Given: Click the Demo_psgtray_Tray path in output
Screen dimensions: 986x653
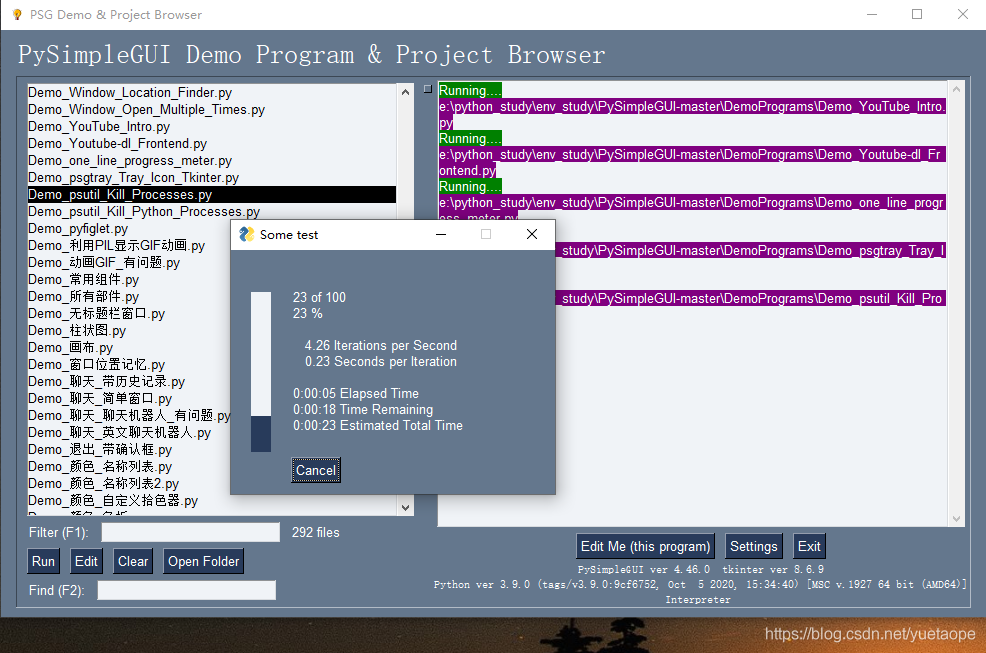Looking at the screenshot, I should (751, 250).
